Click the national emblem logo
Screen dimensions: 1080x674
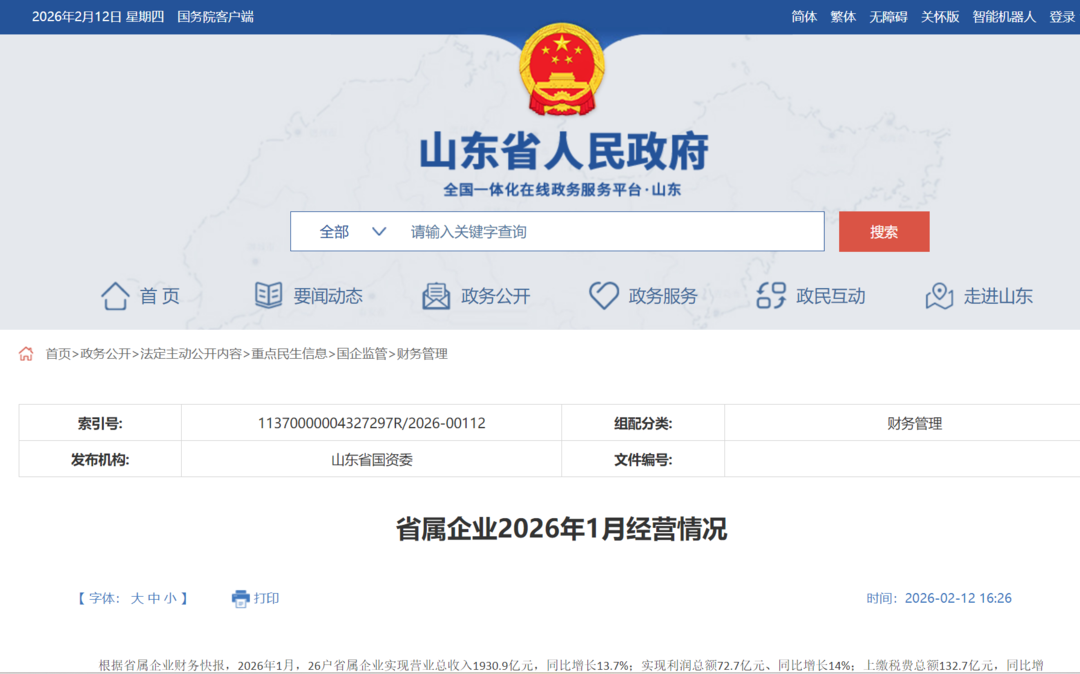point(562,70)
